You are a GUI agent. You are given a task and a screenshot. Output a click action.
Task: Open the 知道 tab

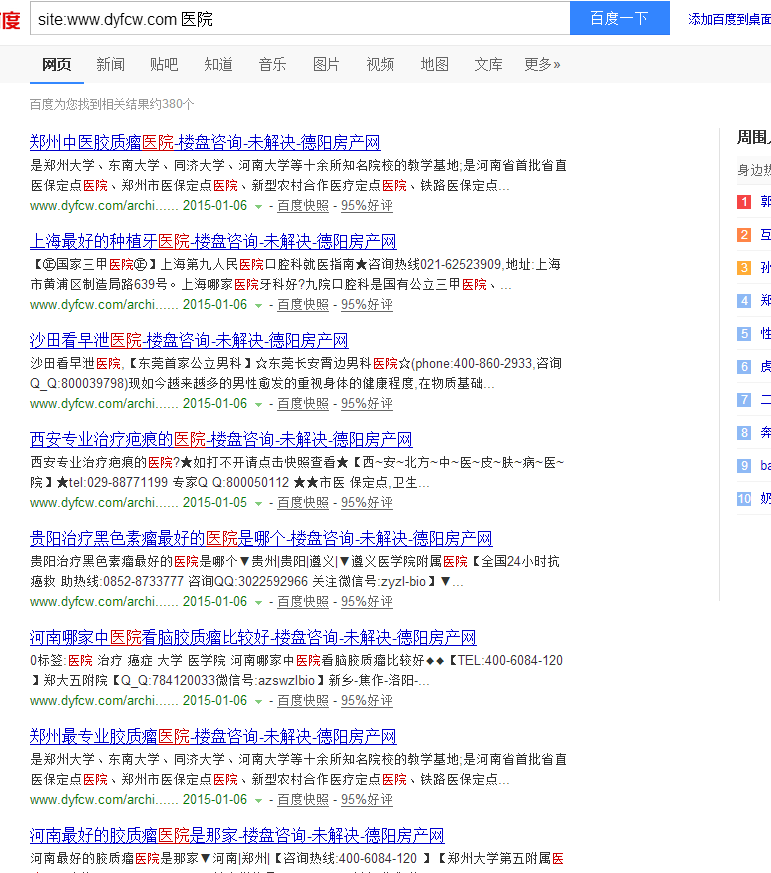click(x=218, y=65)
